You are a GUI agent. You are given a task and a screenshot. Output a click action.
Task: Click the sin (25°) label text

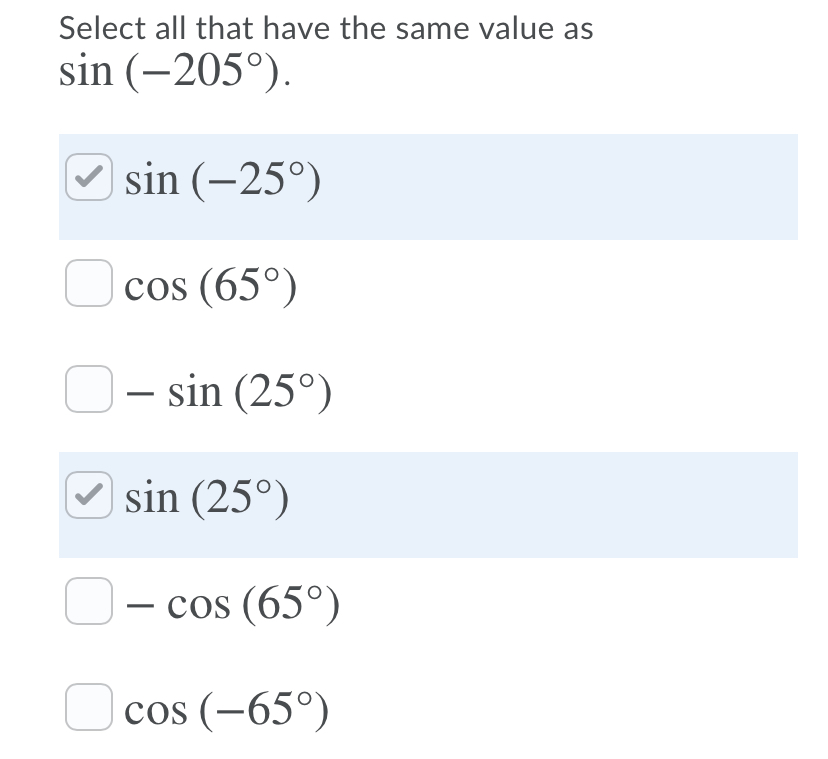point(205,495)
